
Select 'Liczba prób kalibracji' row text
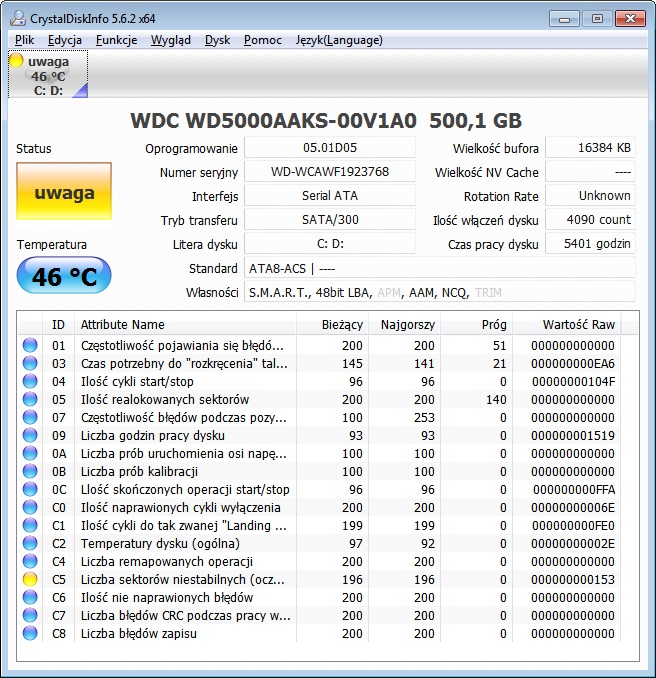click(139, 471)
